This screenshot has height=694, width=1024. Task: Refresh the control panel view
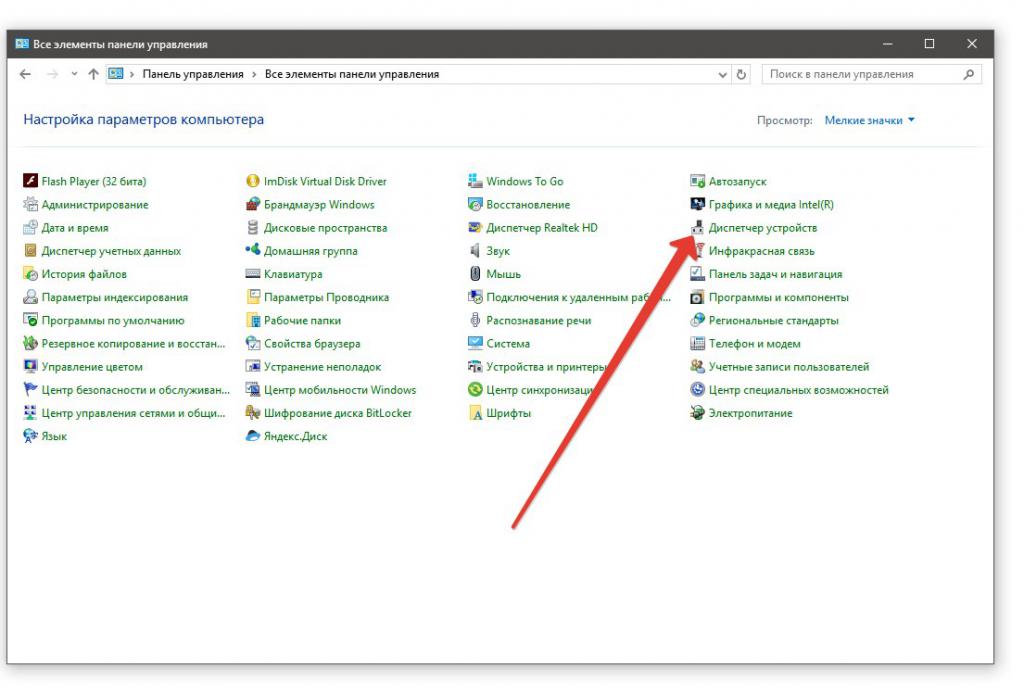741,74
